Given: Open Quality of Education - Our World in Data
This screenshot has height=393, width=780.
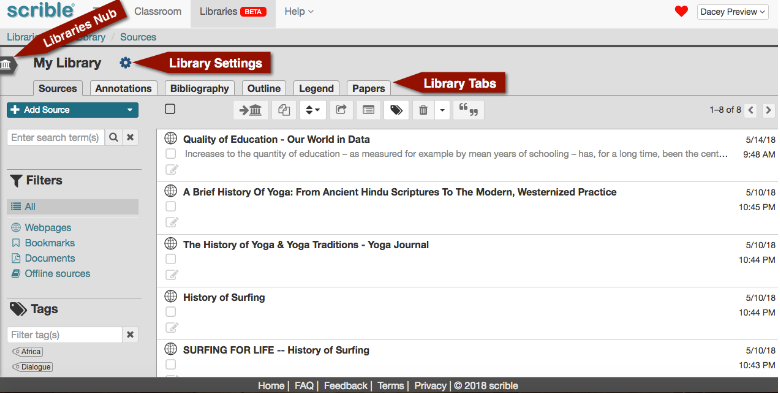Looking at the screenshot, I should pos(276,139).
